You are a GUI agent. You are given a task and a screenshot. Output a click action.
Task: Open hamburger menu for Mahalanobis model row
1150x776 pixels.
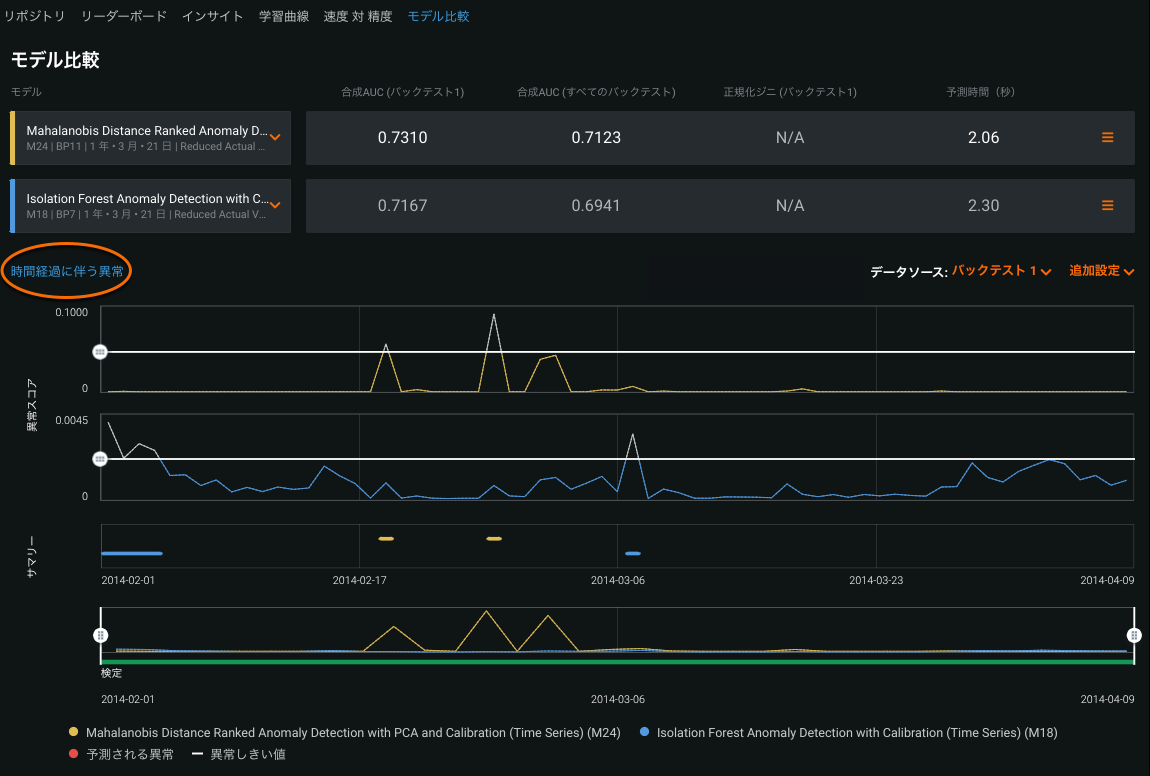1107,138
